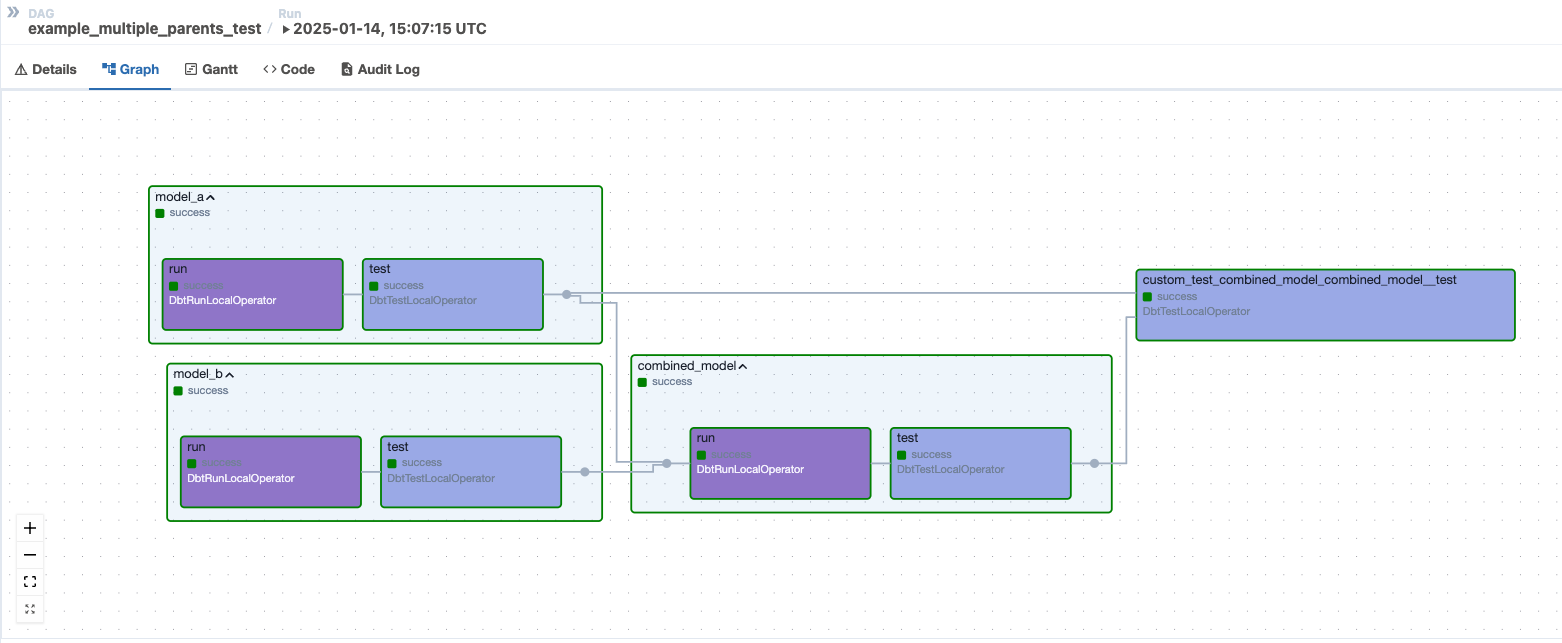Collapse the model_a task group

210,197
